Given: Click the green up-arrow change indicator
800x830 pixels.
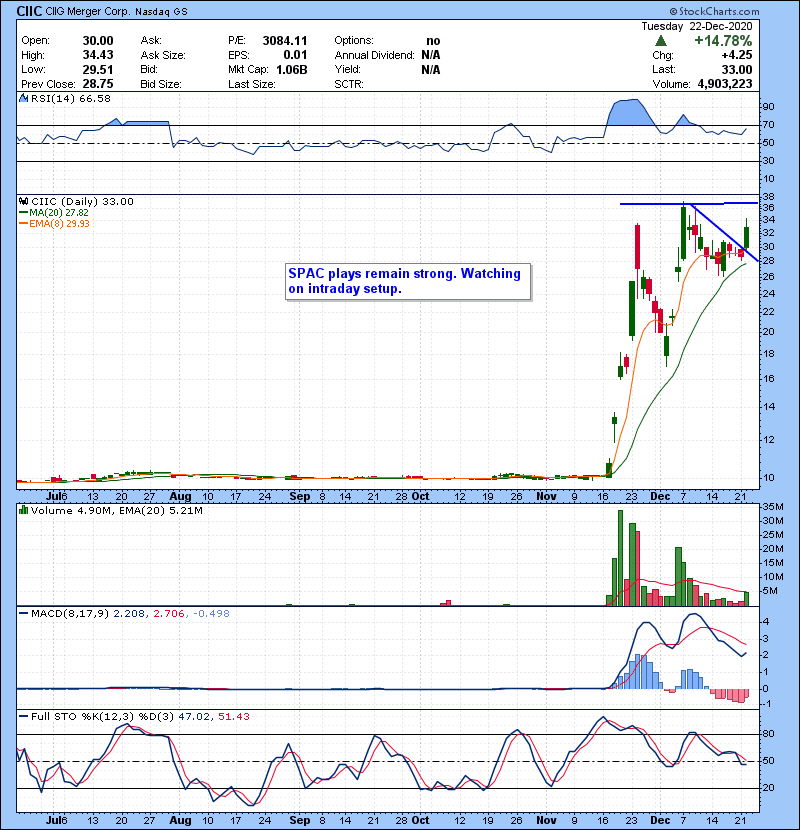Looking at the screenshot, I should (660, 41).
